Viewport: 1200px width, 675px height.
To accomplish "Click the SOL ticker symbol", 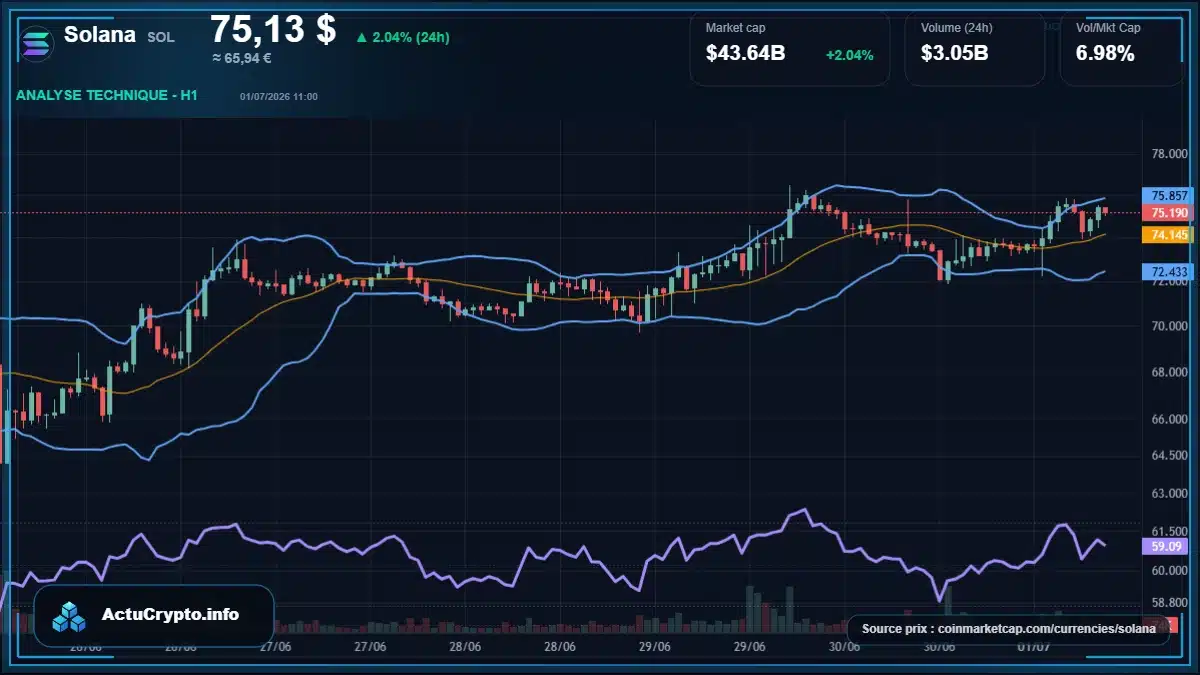I will click(x=161, y=38).
